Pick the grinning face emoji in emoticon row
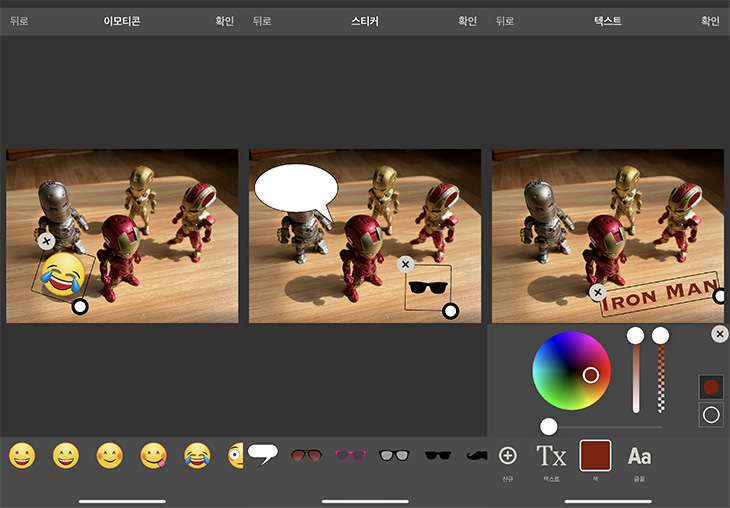The image size is (730, 508). 22,455
